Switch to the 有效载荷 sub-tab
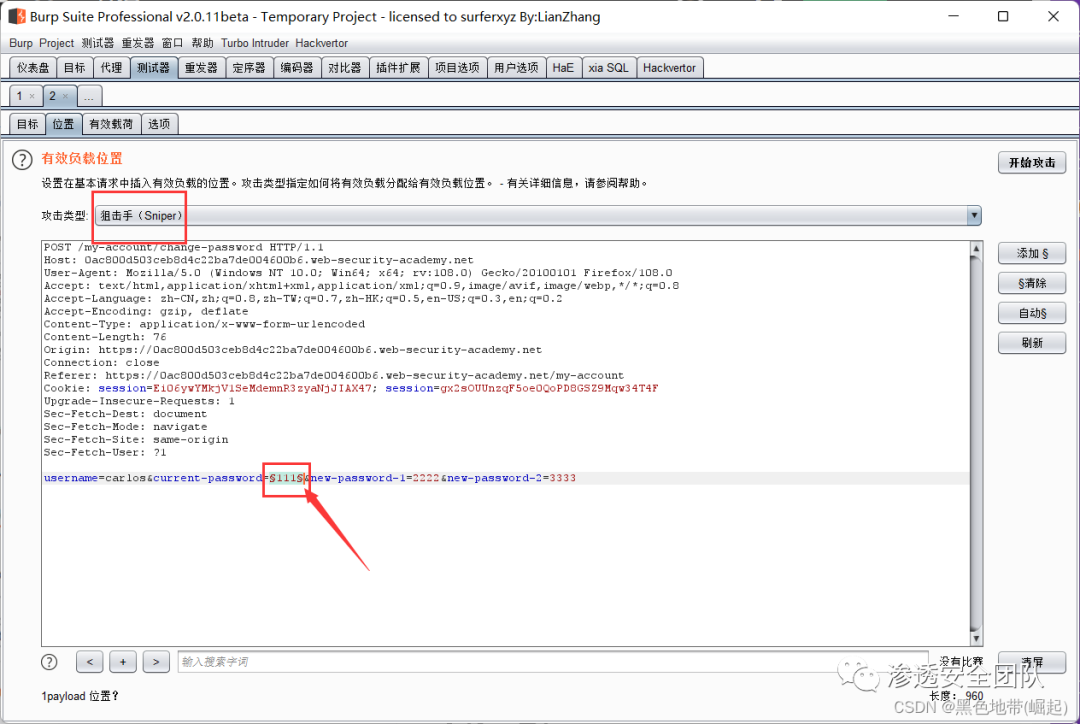This screenshot has width=1080, height=724. click(111, 124)
